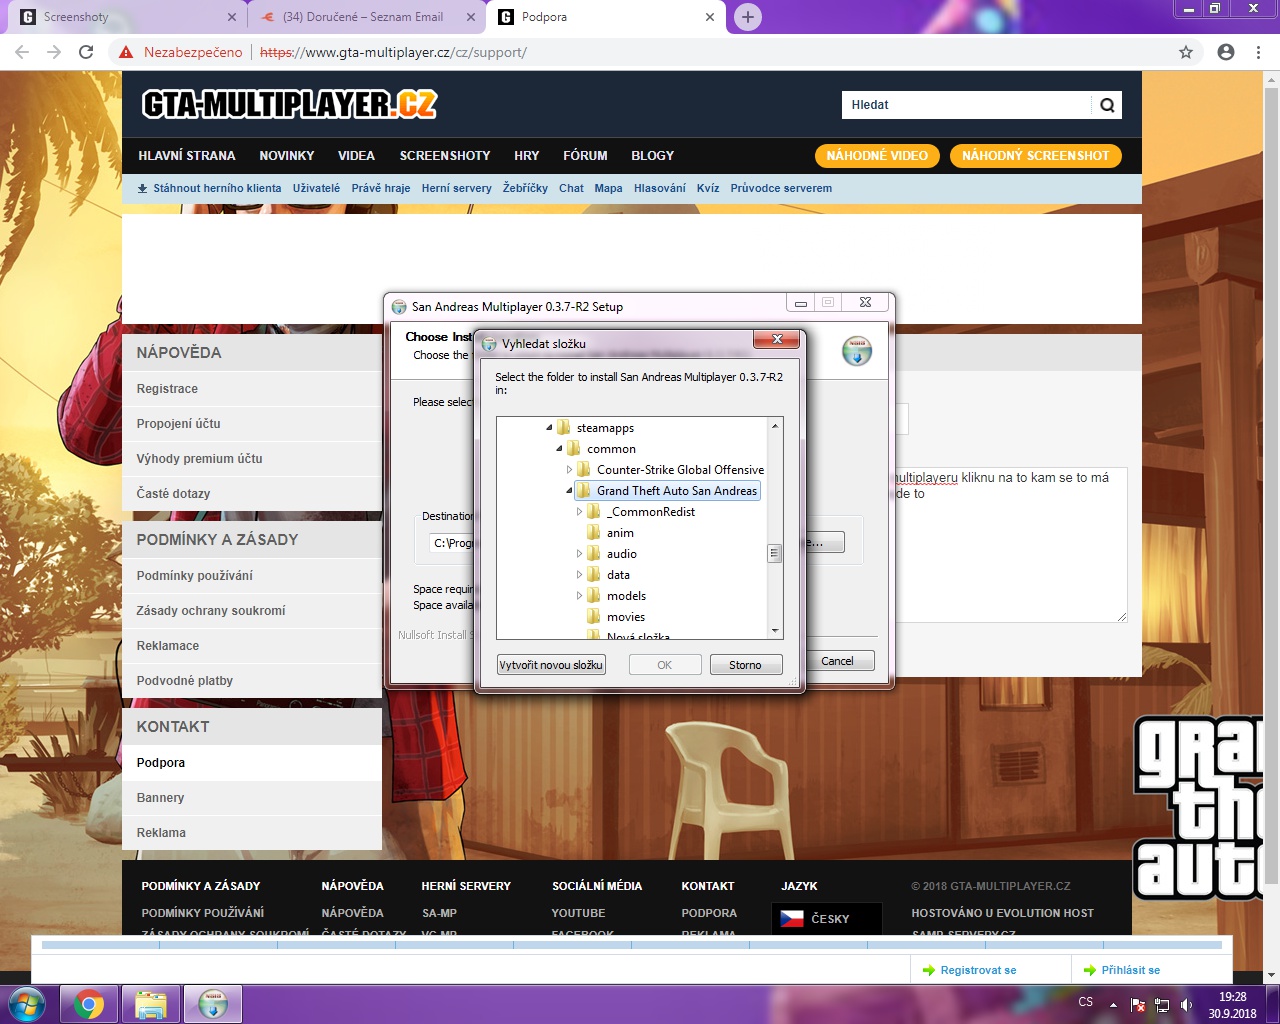Click the NÁHODNÉ VIDEO button
The height and width of the screenshot is (1024, 1280).
(877, 156)
